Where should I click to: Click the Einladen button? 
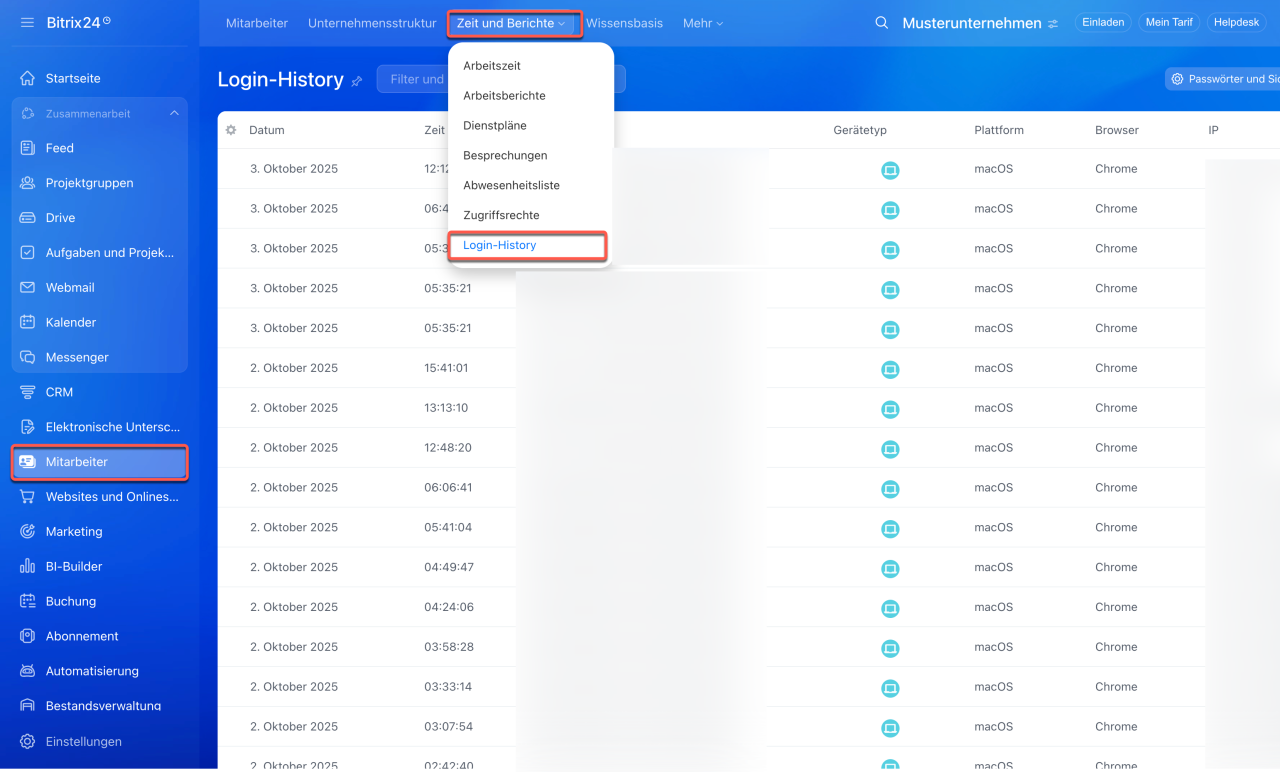pyautogui.click(x=1103, y=22)
